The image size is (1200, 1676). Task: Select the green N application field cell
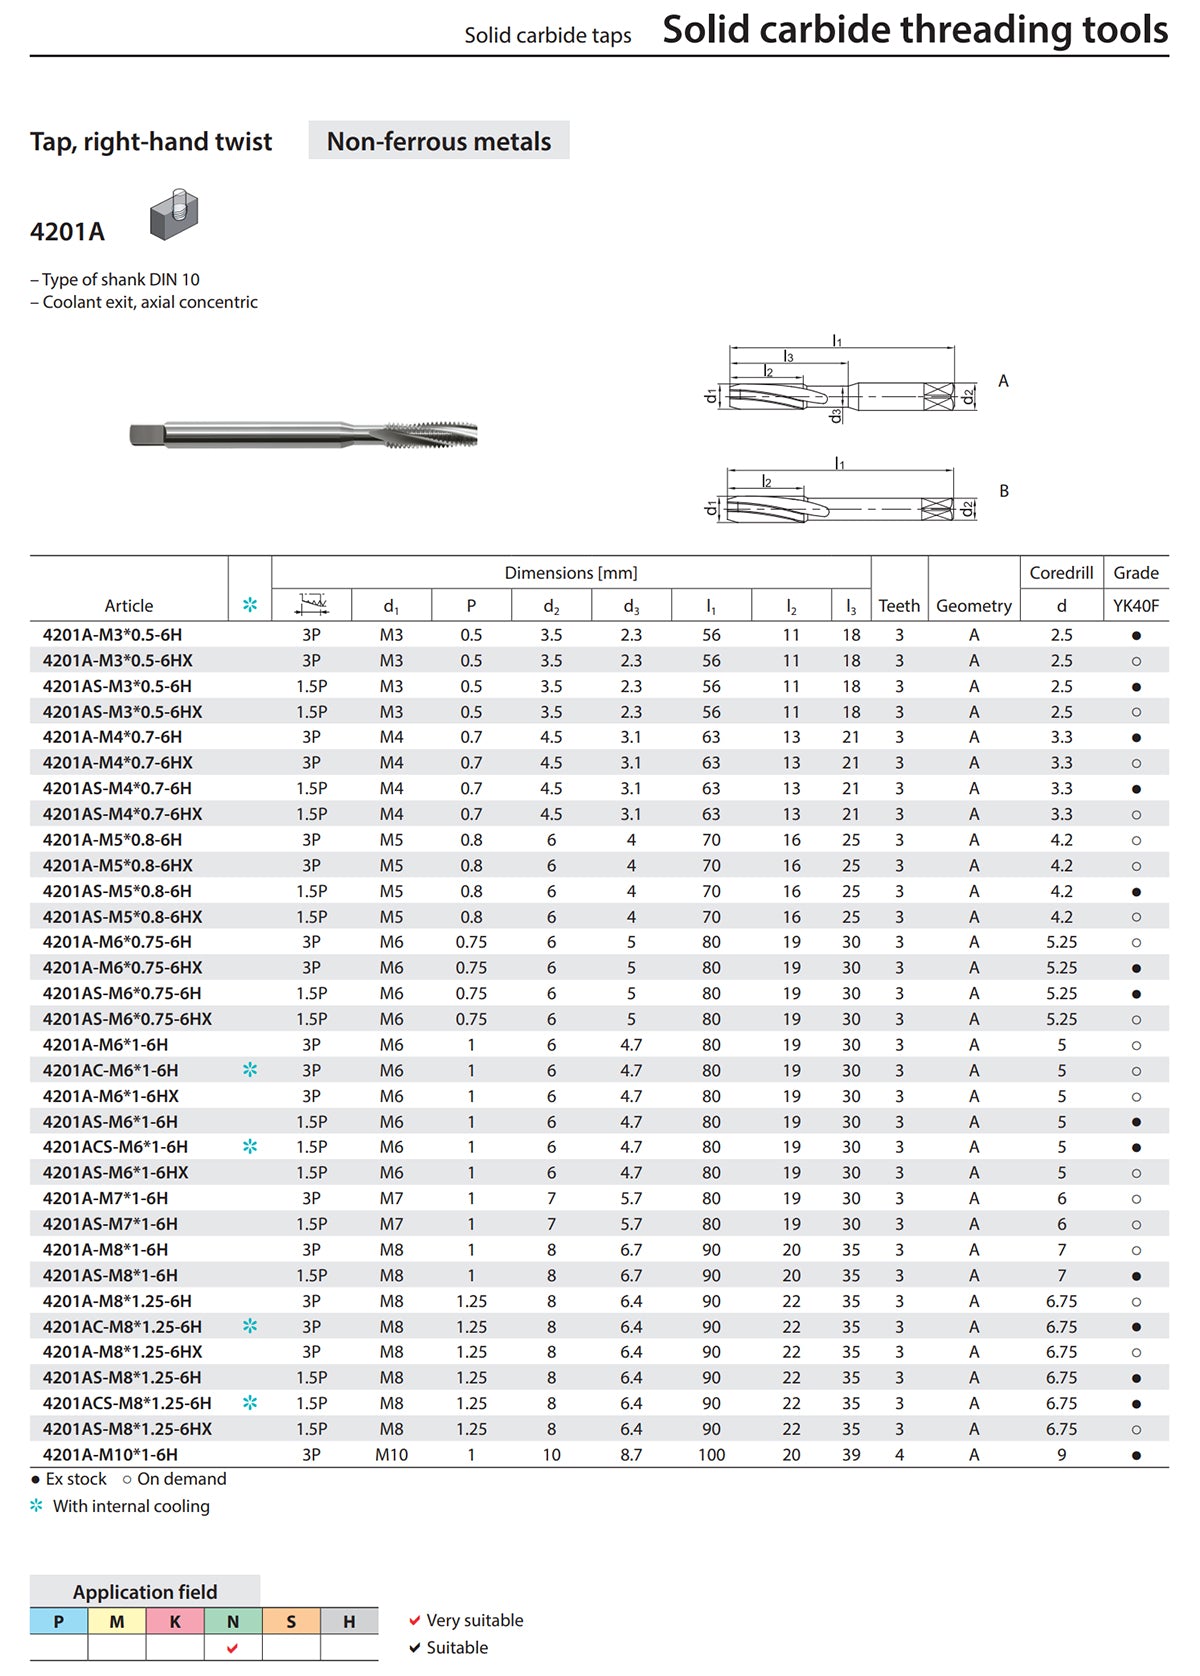click(x=233, y=1621)
